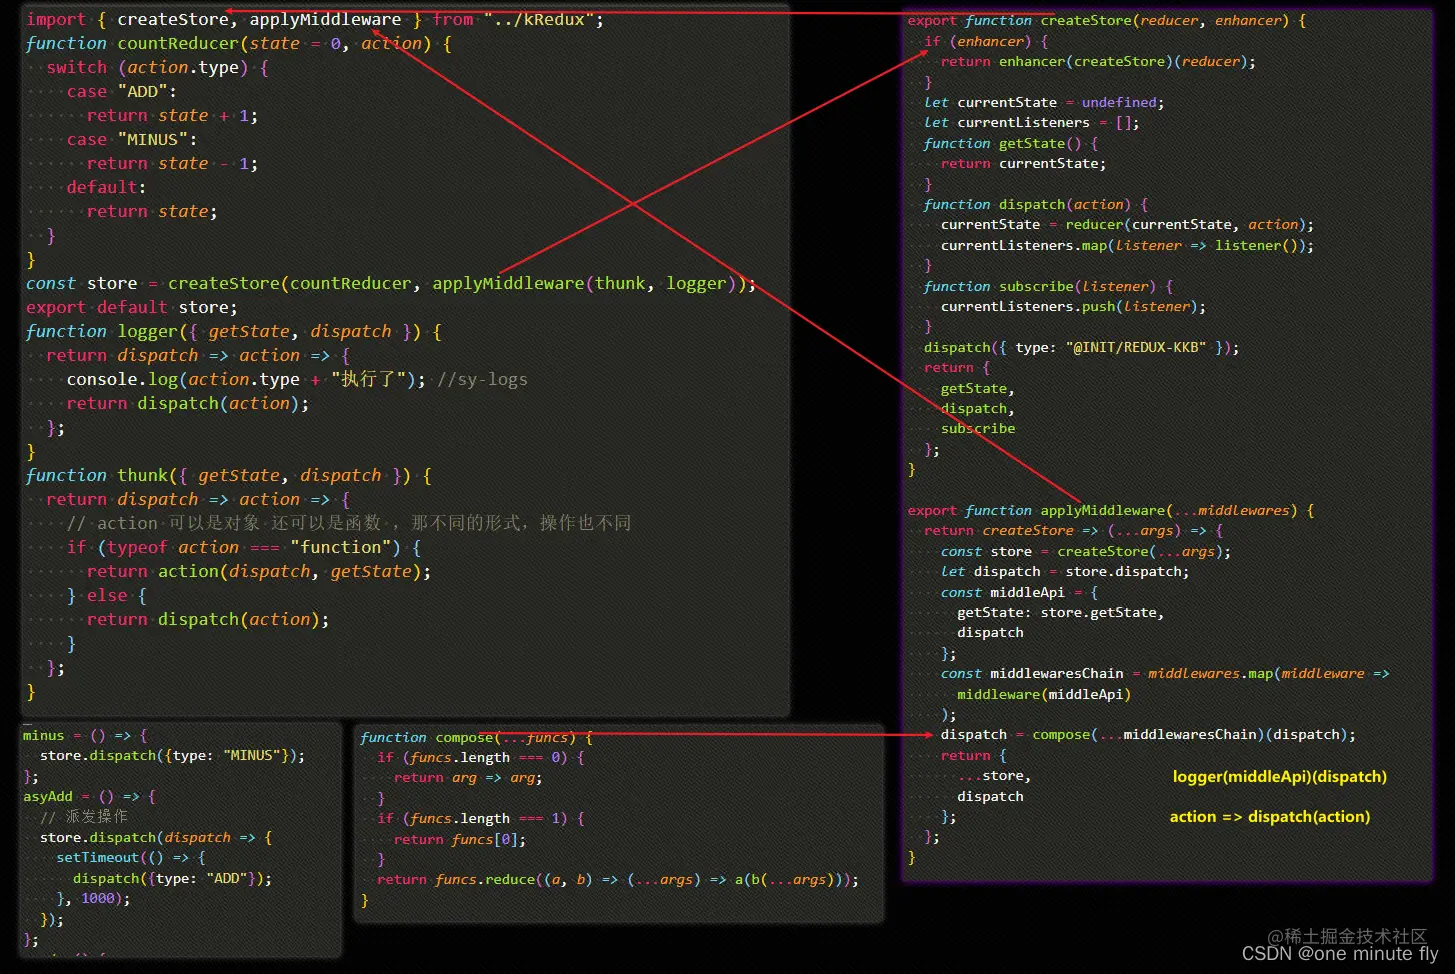Click the "minus = () => {" line
Image resolution: width=1455 pixels, height=974 pixels.
(85, 735)
